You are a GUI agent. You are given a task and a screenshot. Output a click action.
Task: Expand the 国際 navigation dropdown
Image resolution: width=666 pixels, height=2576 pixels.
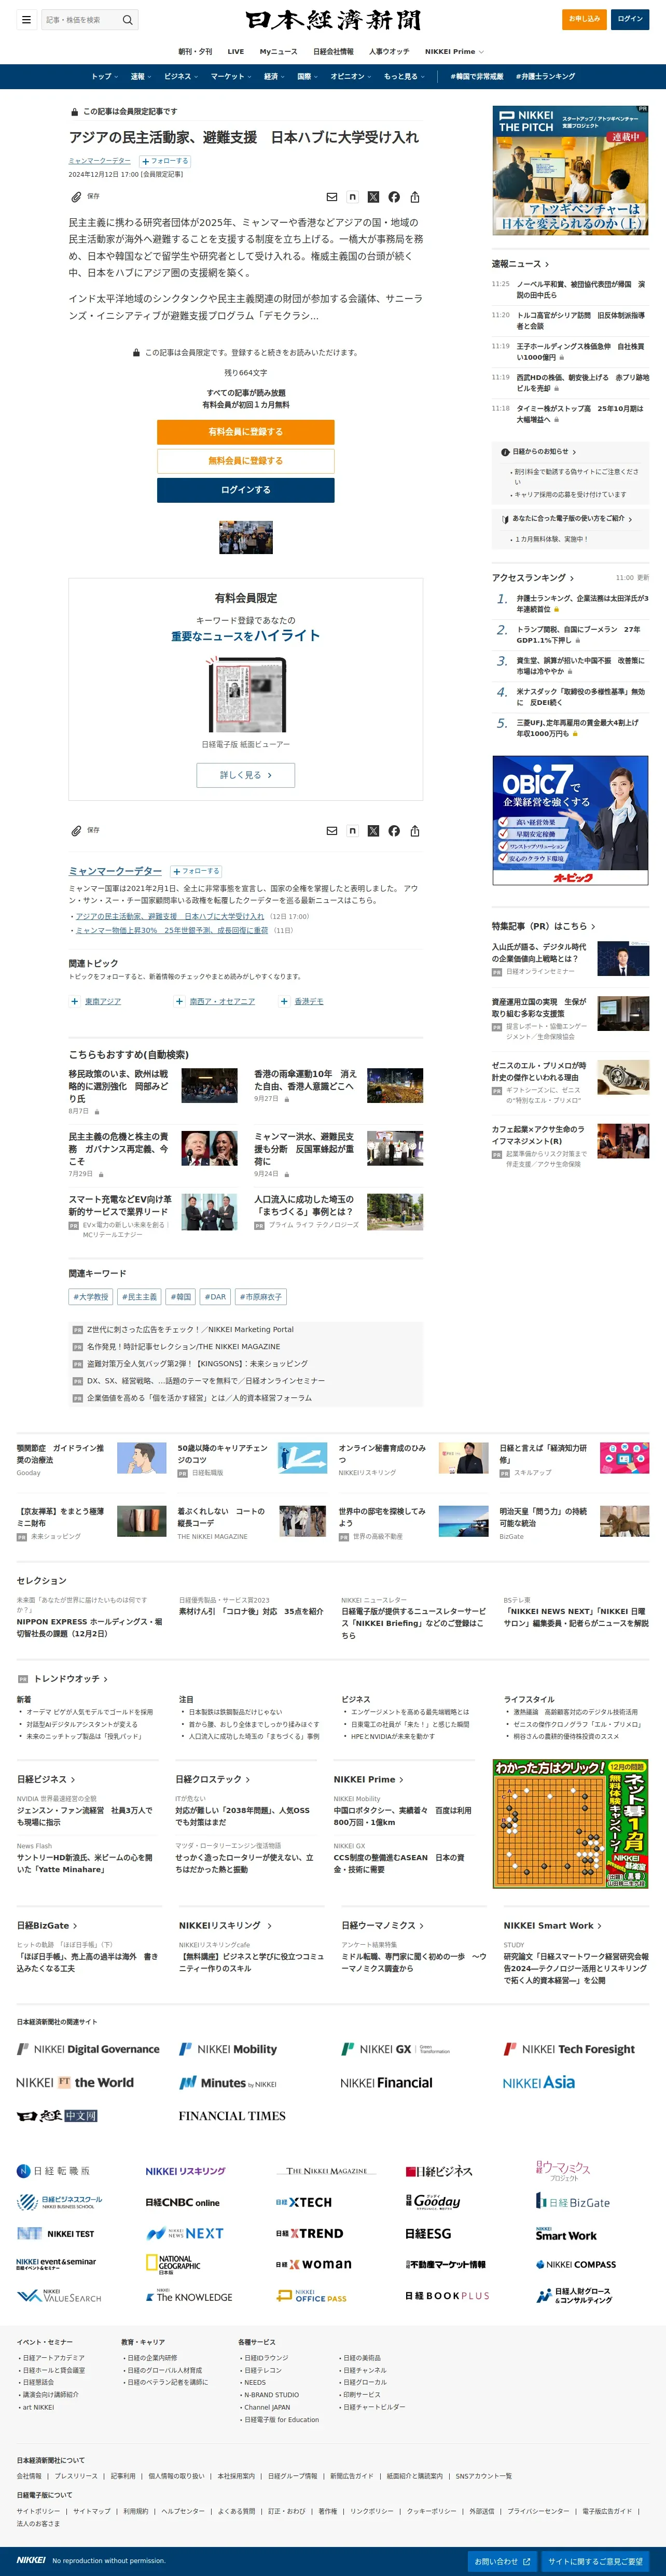tap(307, 77)
